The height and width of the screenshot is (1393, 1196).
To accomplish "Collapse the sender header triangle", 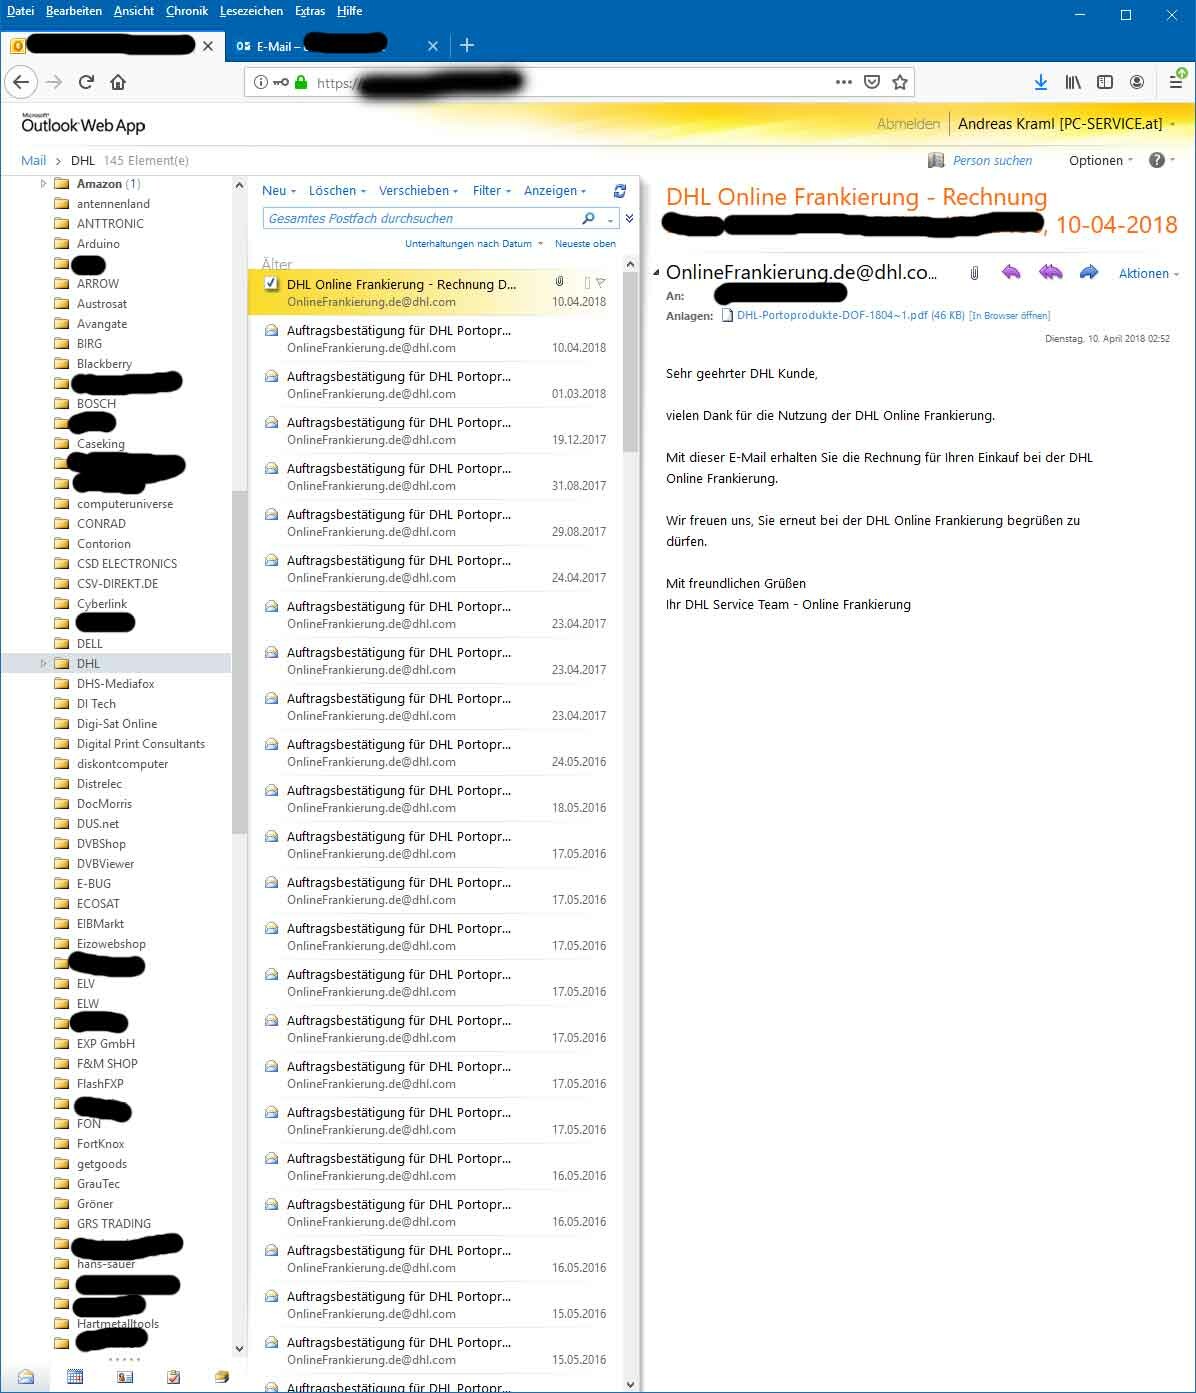I will coord(656,273).
